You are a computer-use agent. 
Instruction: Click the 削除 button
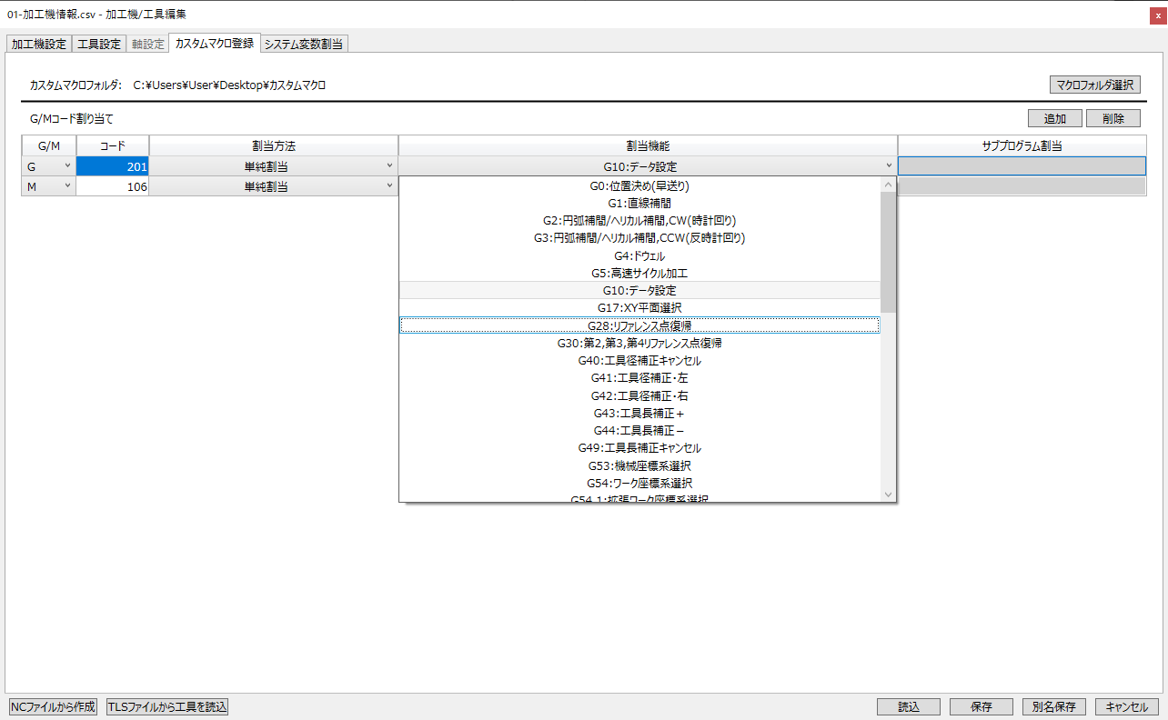(1113, 119)
